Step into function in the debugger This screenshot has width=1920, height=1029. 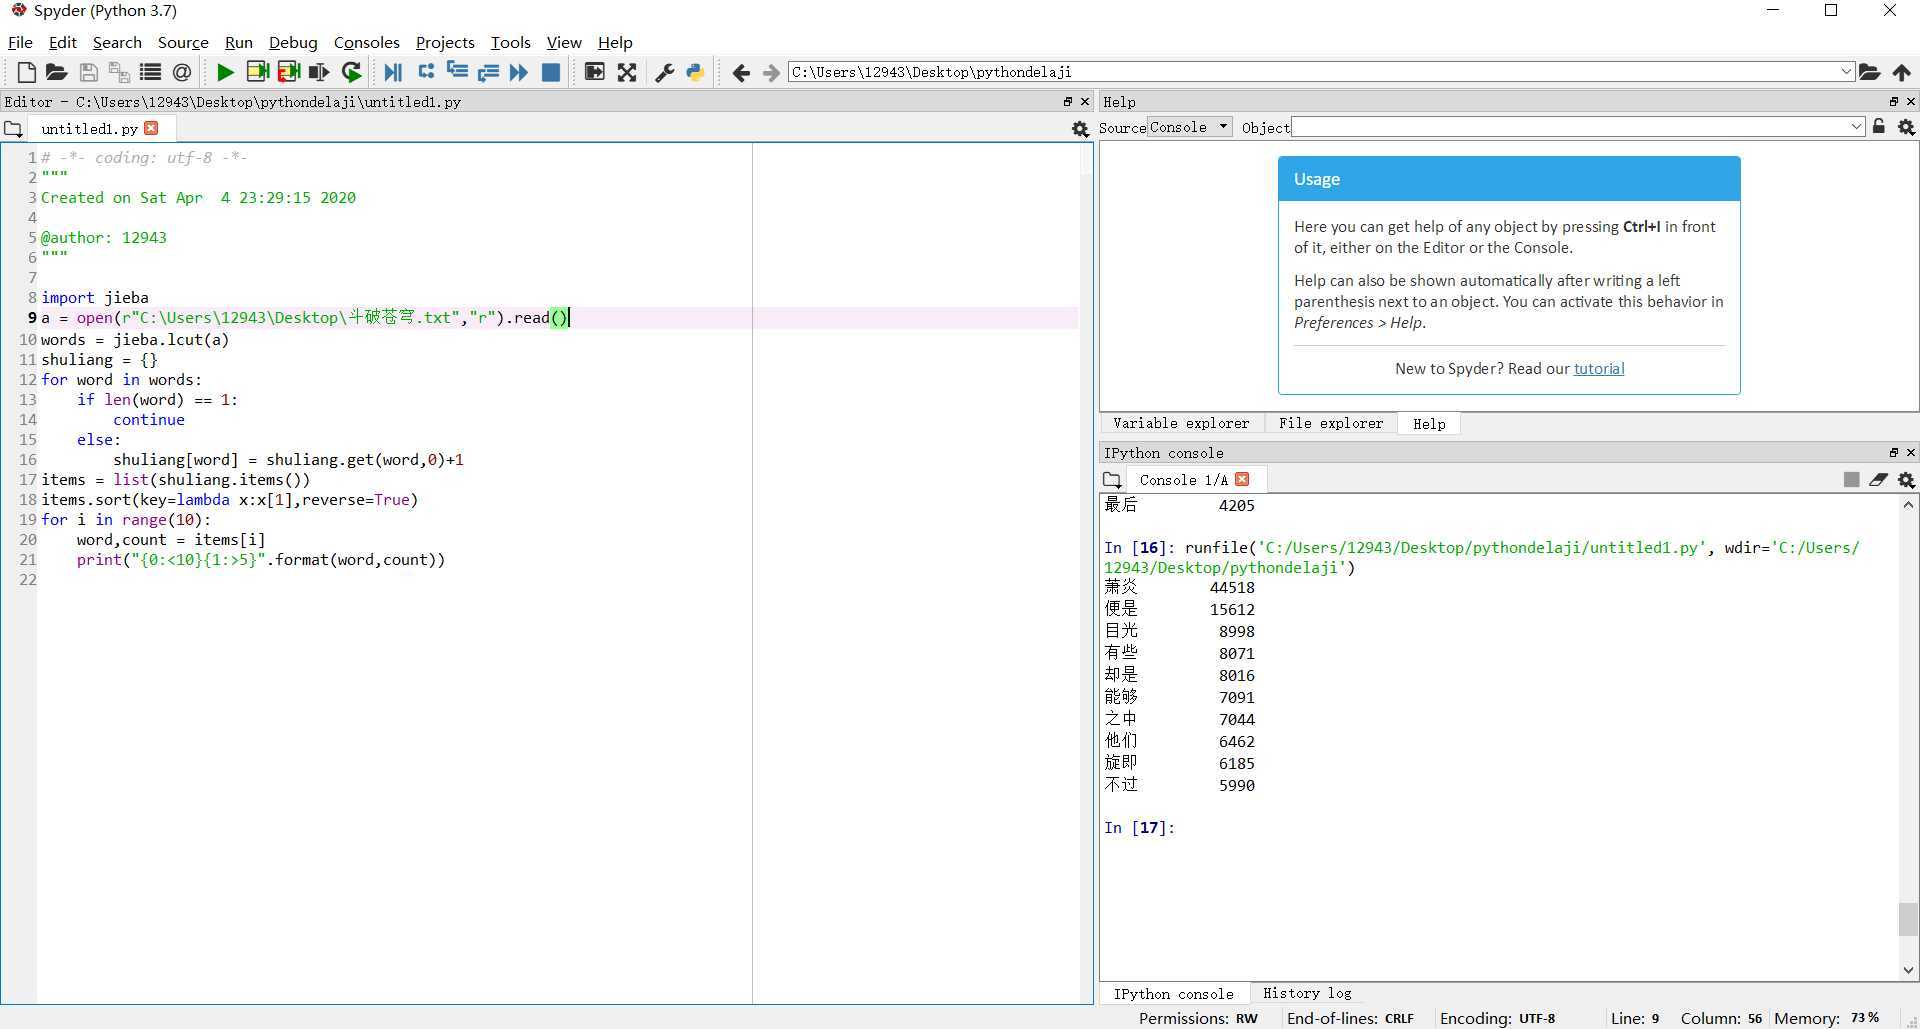tap(457, 72)
